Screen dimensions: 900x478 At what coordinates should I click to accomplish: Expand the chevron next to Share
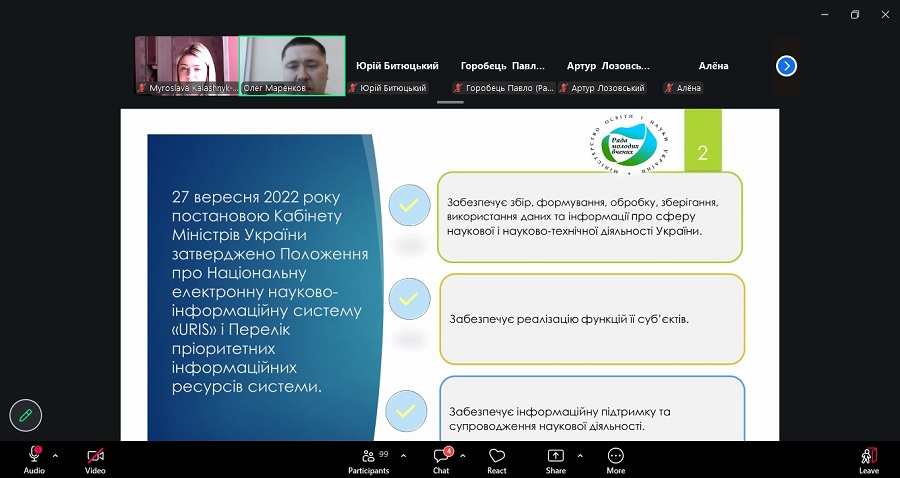pyautogui.click(x=579, y=455)
